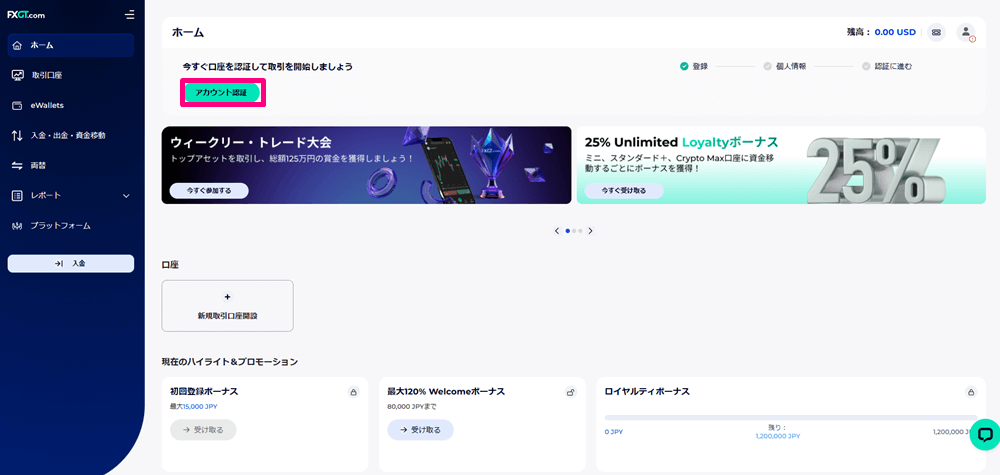Go to previous banner slide arrow
1000x475 pixels.
coord(557,231)
